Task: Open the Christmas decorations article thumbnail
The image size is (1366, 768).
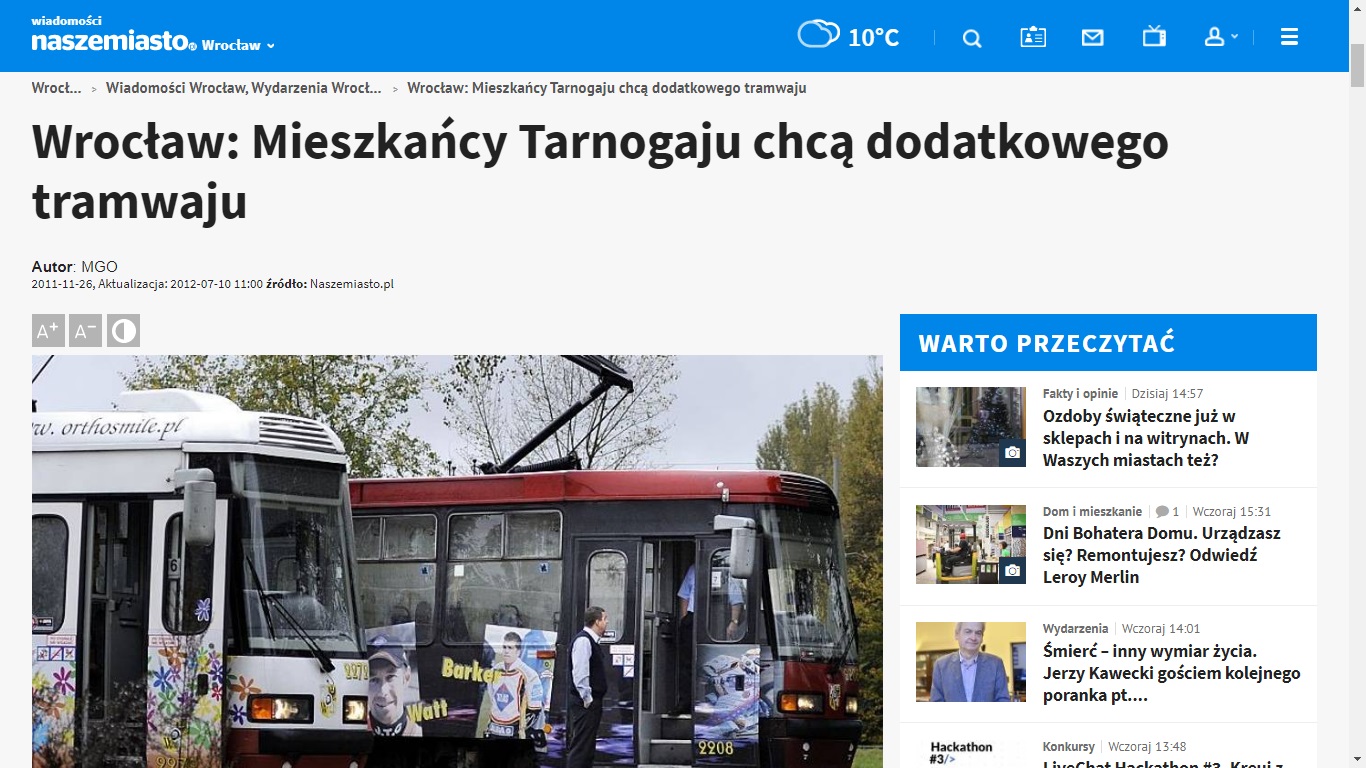Action: [x=971, y=427]
